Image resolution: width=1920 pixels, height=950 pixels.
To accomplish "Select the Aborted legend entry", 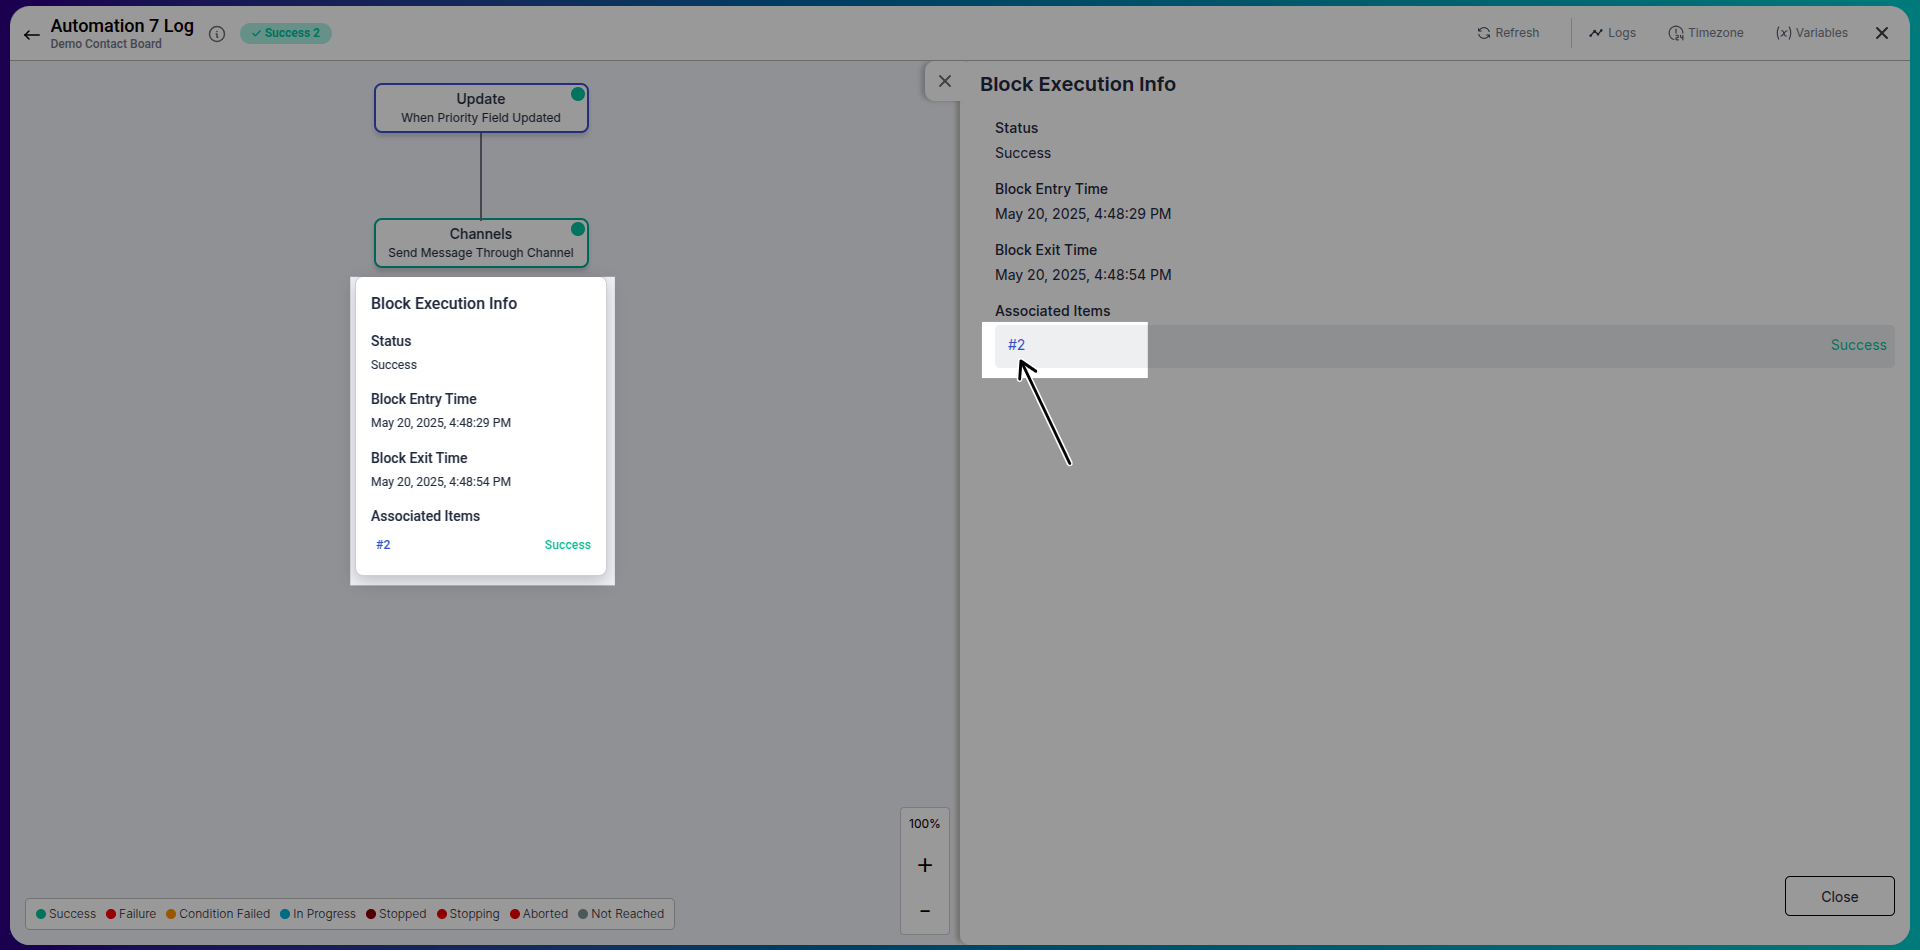I will click(539, 914).
